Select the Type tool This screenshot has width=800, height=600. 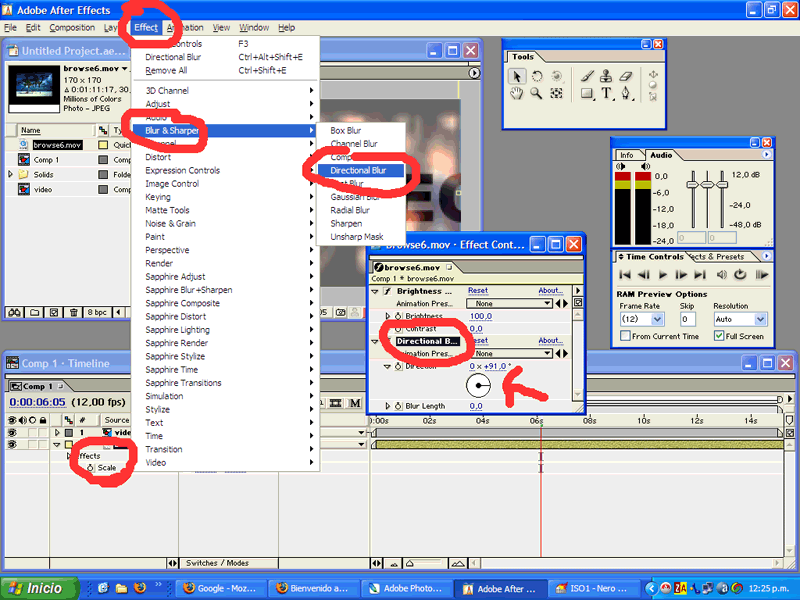click(606, 94)
